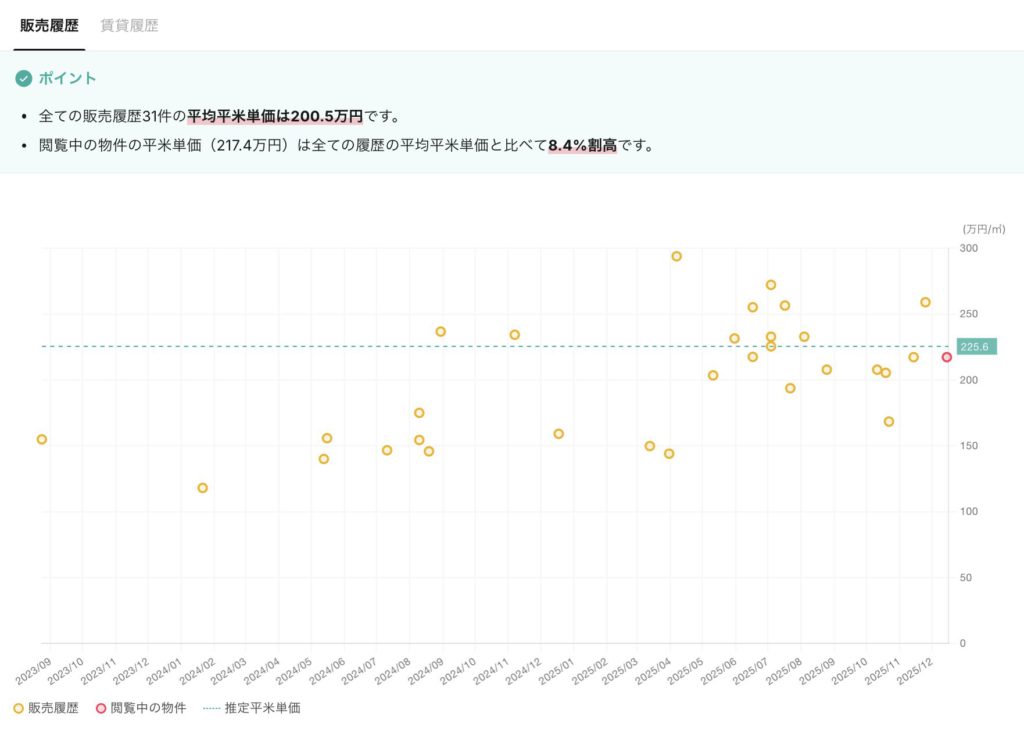Click the red 閲覧中の物件 data point

946,357
